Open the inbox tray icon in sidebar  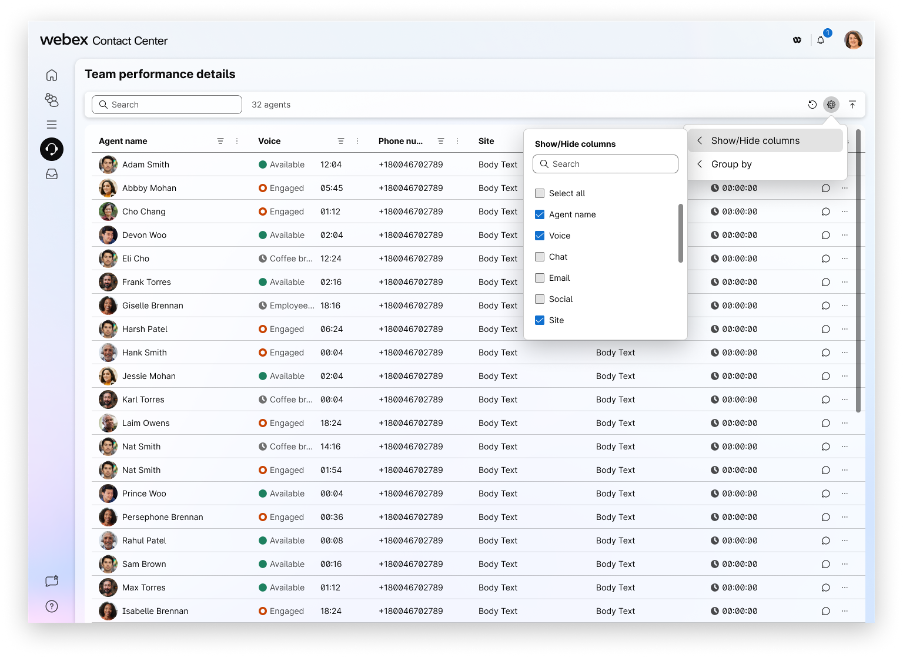tap(52, 174)
